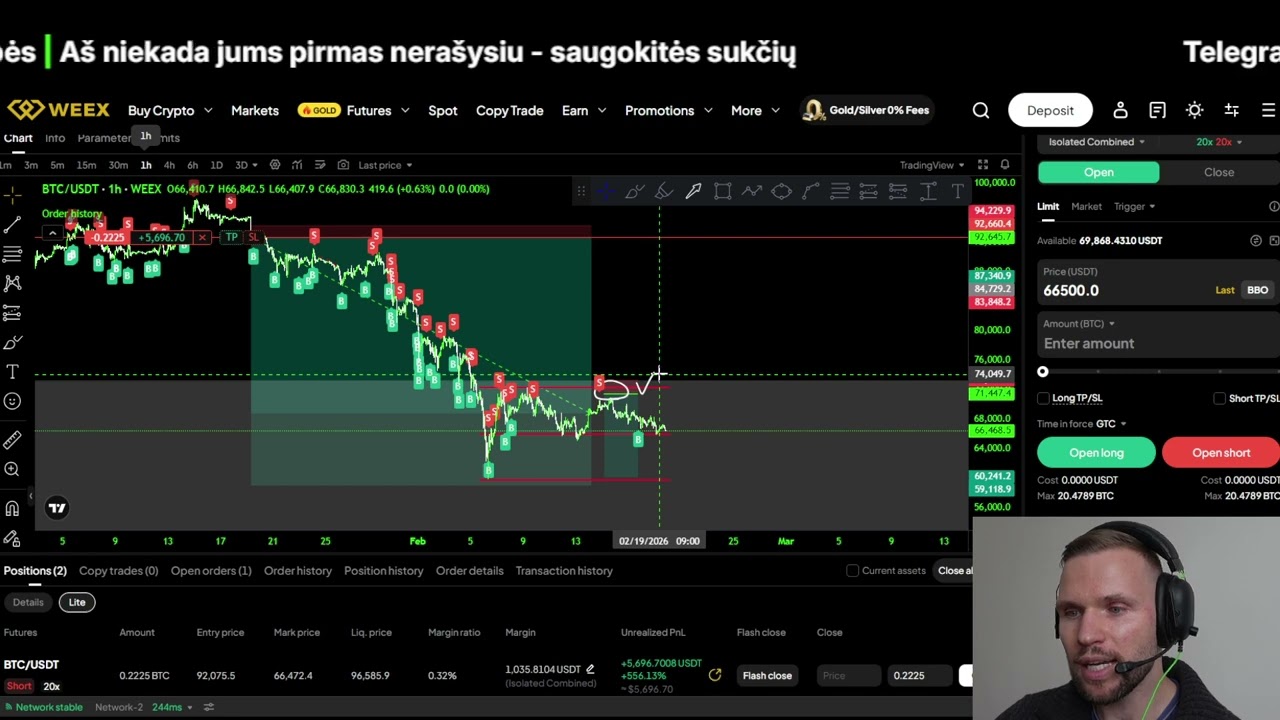Image resolution: width=1280 pixels, height=720 pixels.
Task: Open Last price dropdown on chart
Action: tap(385, 165)
